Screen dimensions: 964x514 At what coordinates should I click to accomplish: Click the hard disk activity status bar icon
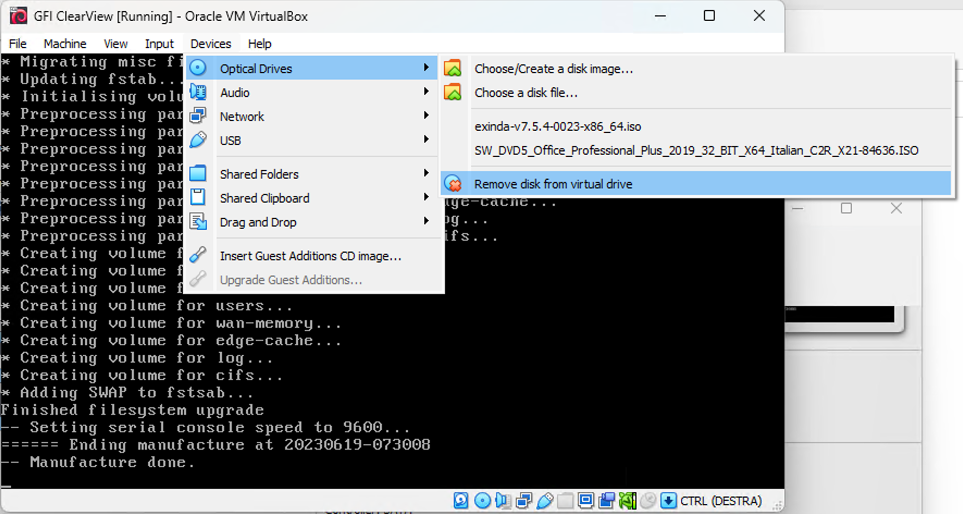(x=461, y=500)
